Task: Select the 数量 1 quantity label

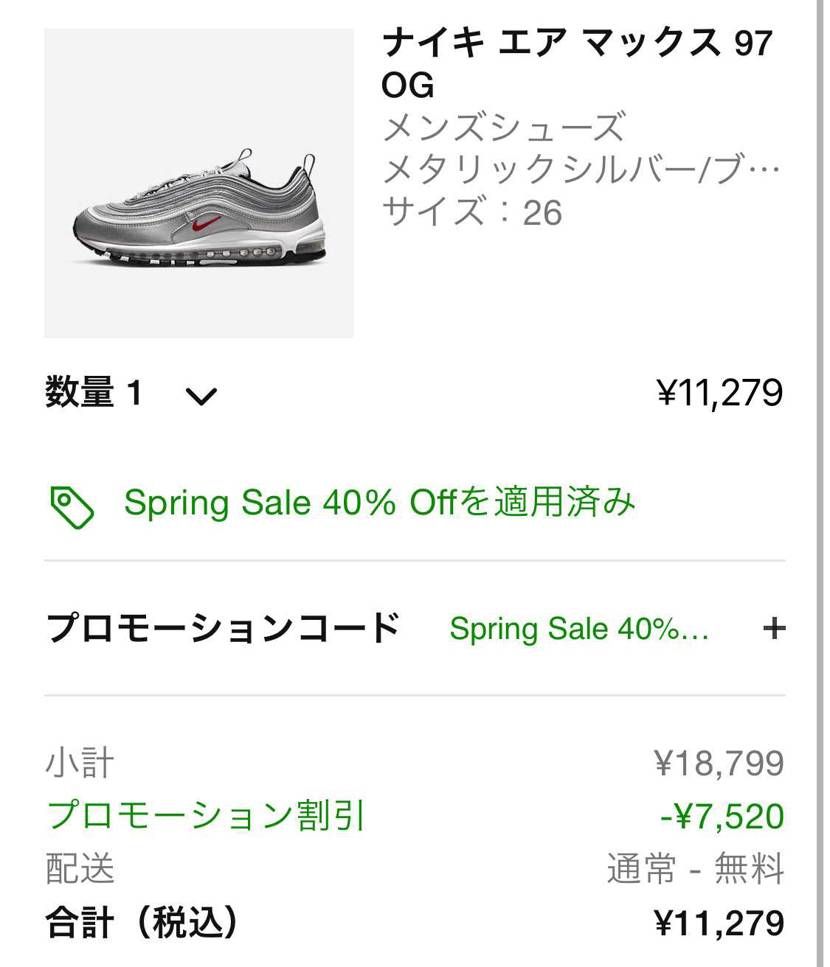Action: click(x=94, y=392)
